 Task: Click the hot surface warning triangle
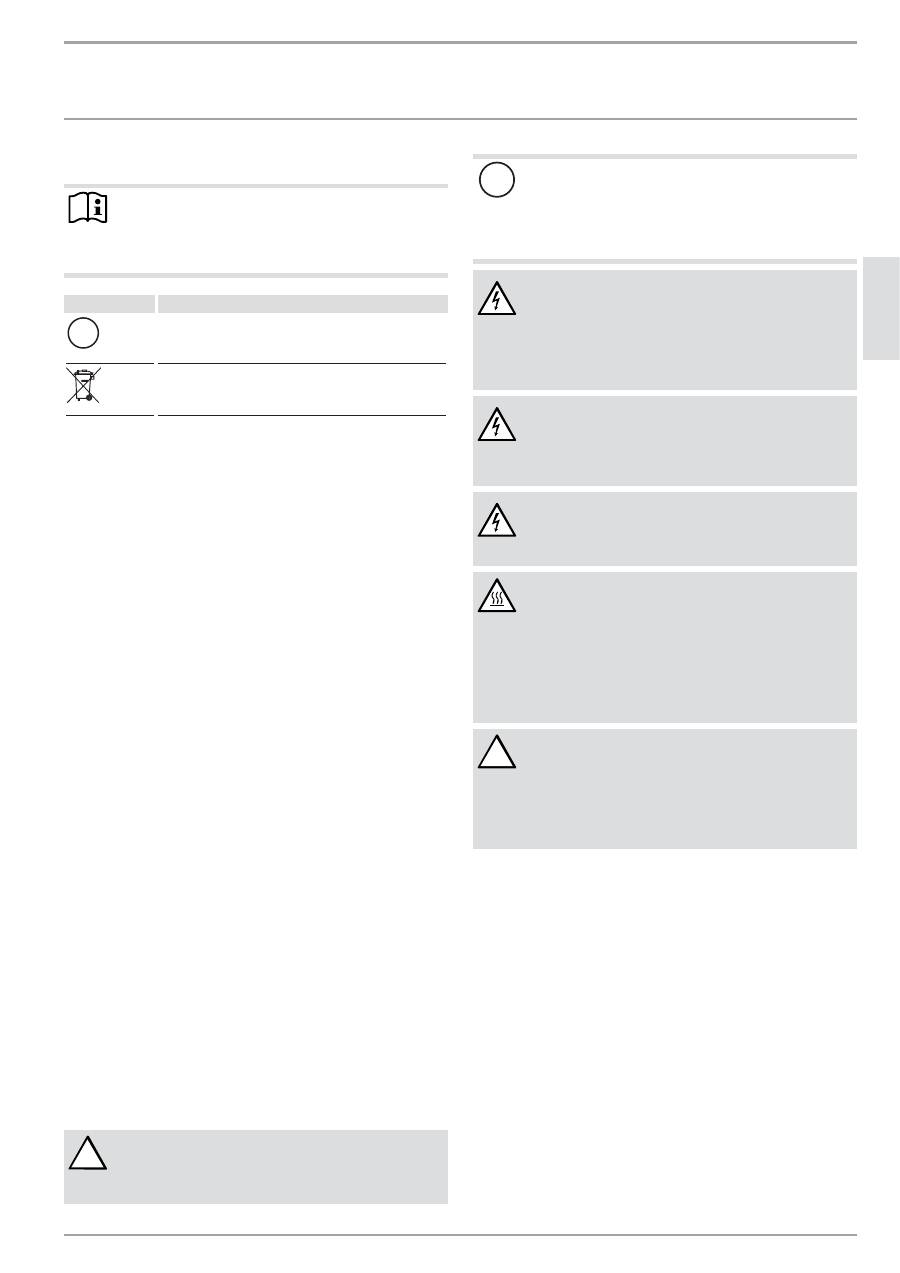[x=497, y=597]
